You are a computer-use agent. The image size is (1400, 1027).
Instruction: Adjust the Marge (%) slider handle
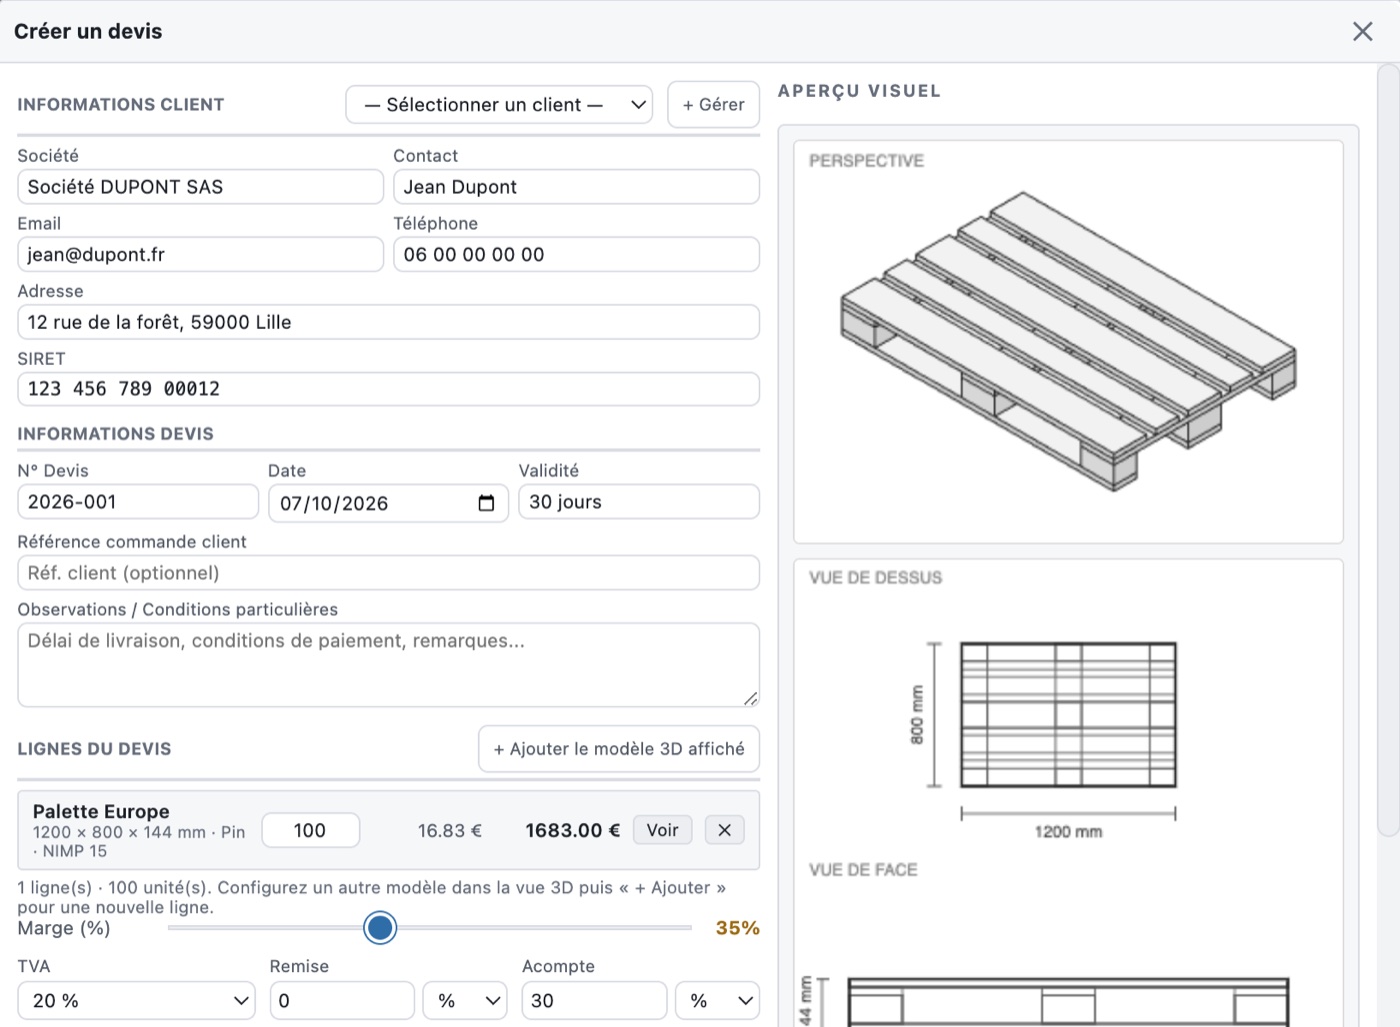[380, 928]
